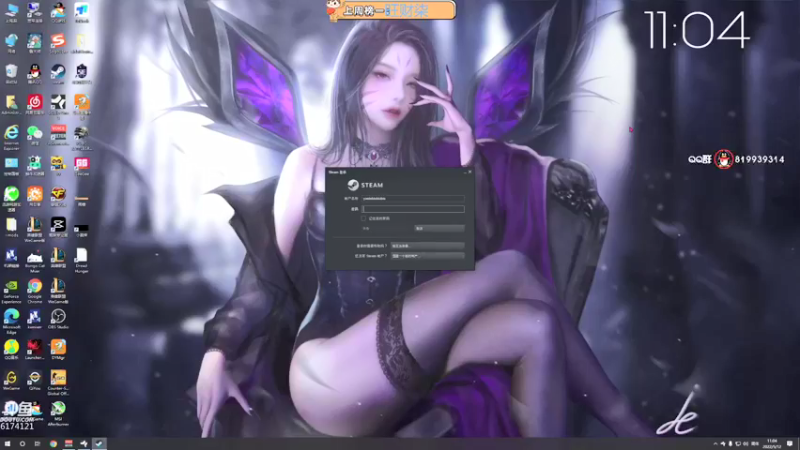The image size is (800, 450).
Task: Focus the Steam account name field
Action: (x=413, y=198)
